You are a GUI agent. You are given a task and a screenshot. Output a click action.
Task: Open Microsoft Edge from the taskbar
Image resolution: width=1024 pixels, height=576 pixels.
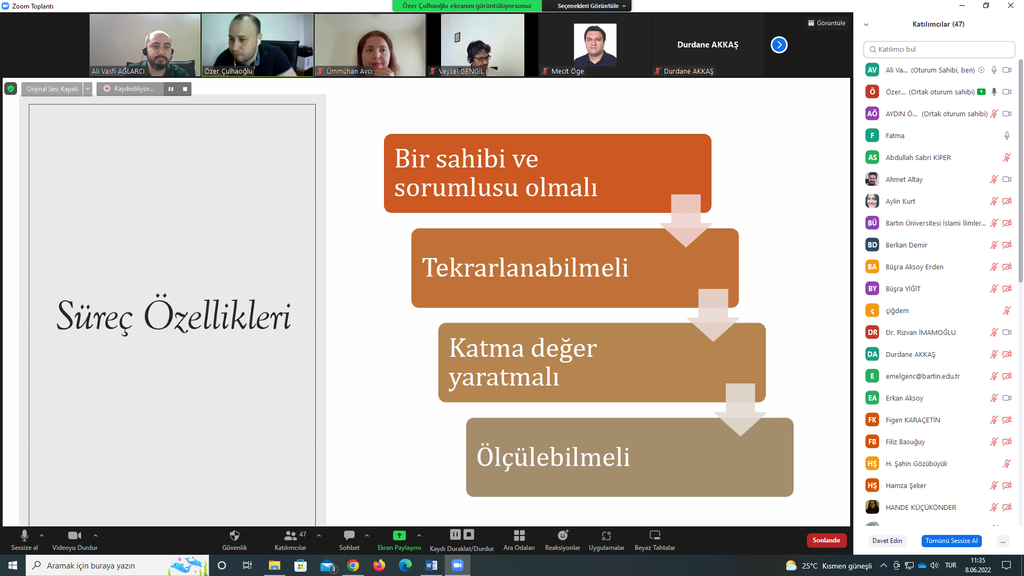click(405, 566)
